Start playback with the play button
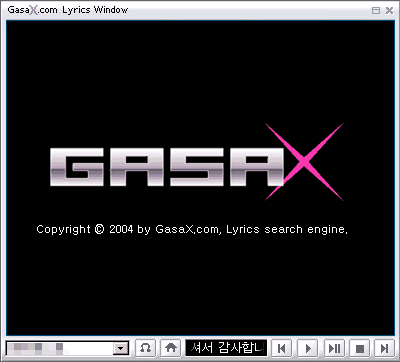This screenshot has width=400, height=362. [x=308, y=348]
